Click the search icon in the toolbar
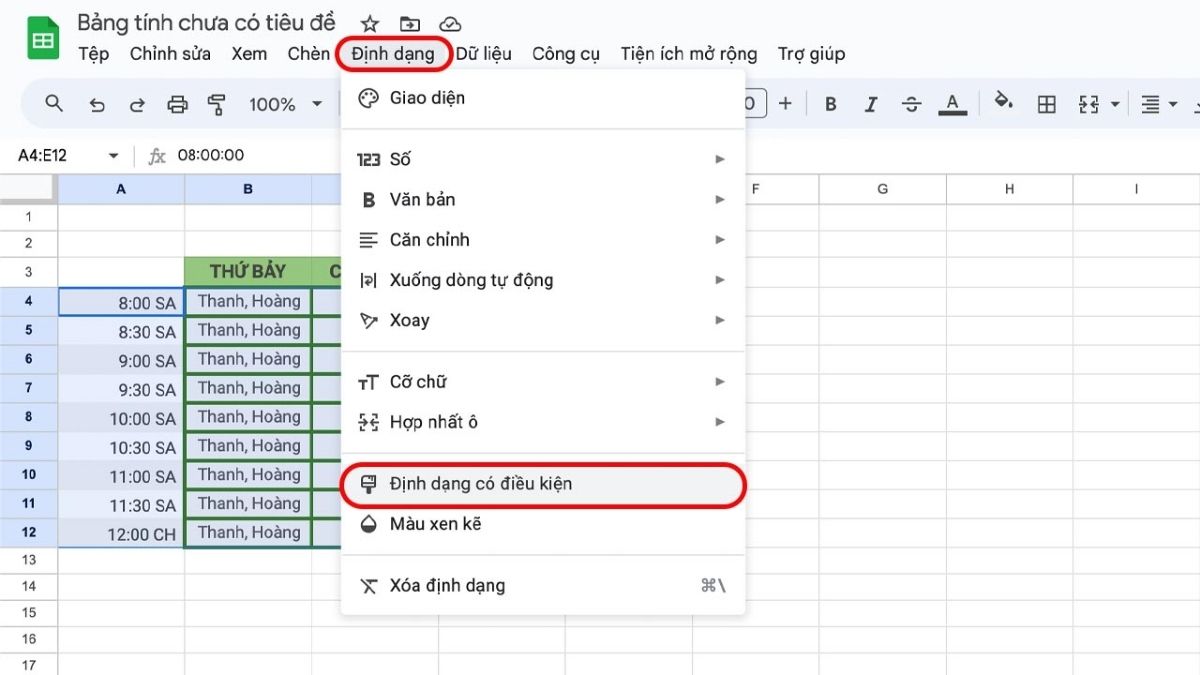 point(54,104)
